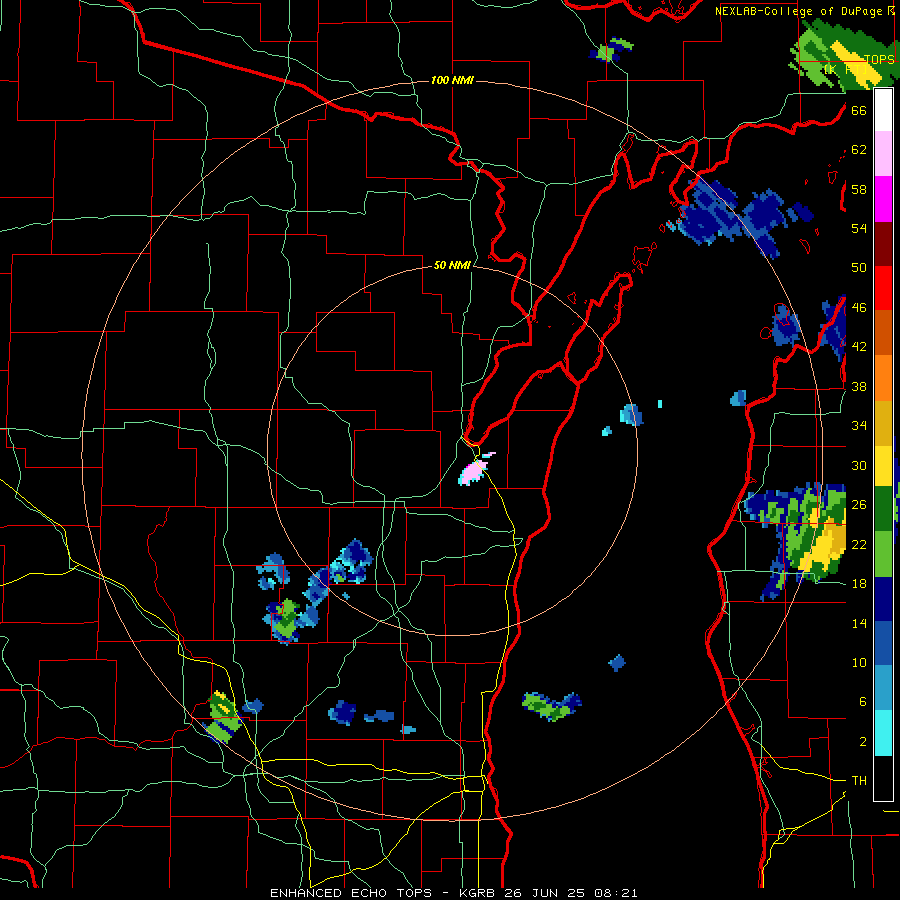
Task: Select the yellow legend swatch
Action: pos(883,465)
